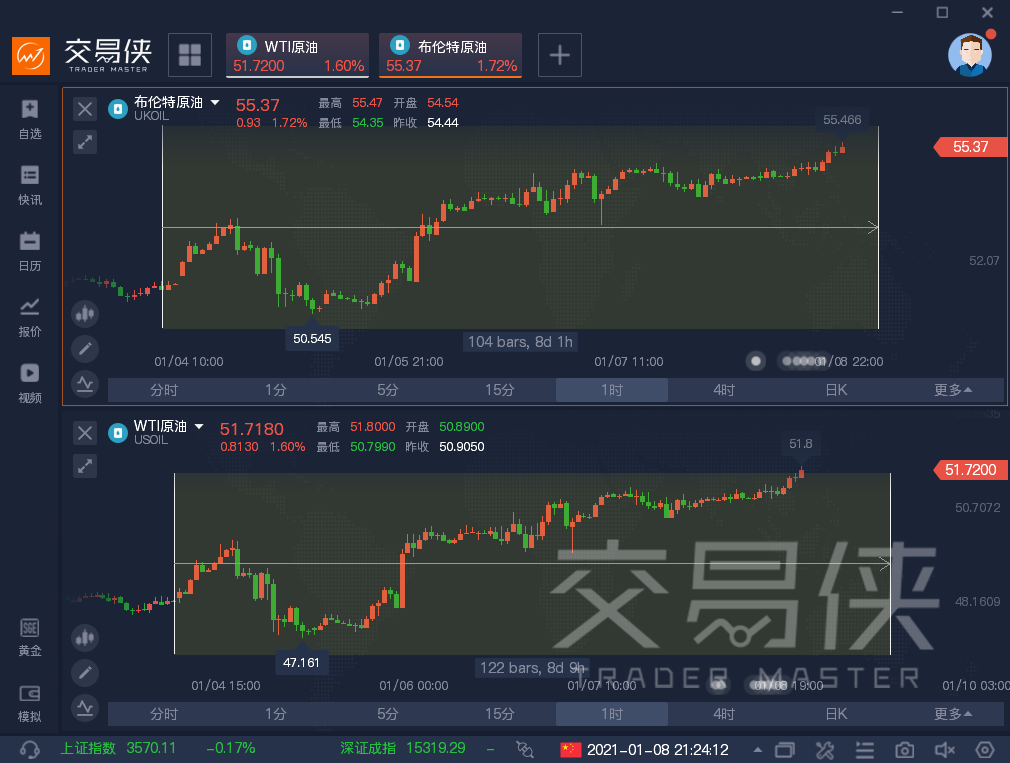Expand the 布伦特原油 chart to fullscreen
1010x763 pixels.
[x=85, y=142]
